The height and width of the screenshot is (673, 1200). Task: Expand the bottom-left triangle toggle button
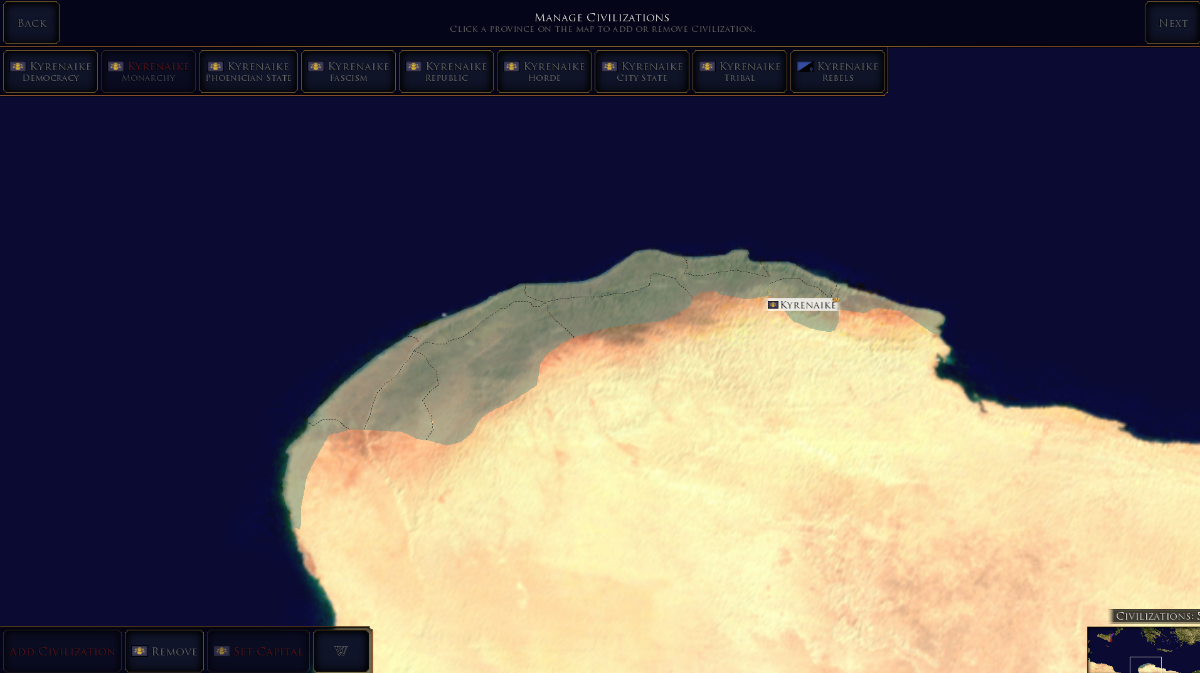coord(341,651)
